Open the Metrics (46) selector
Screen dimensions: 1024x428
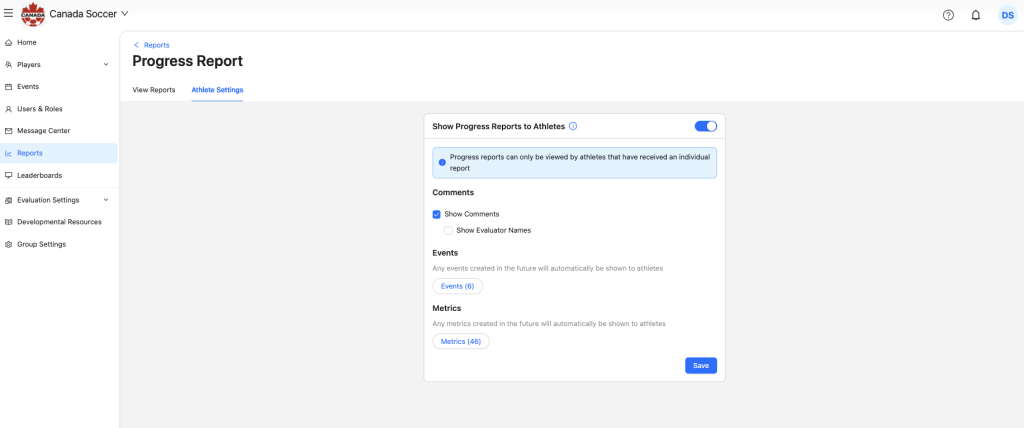point(460,342)
